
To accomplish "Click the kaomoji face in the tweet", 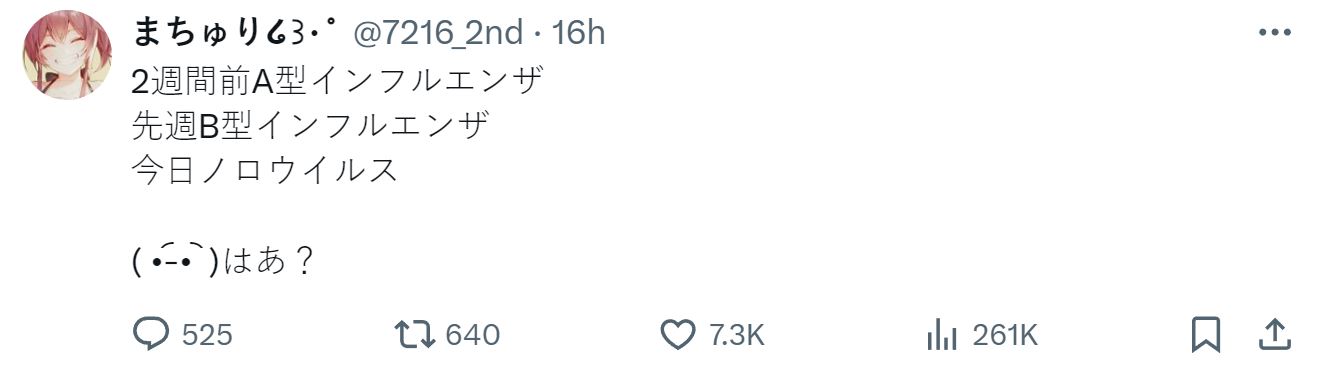I will [176, 261].
